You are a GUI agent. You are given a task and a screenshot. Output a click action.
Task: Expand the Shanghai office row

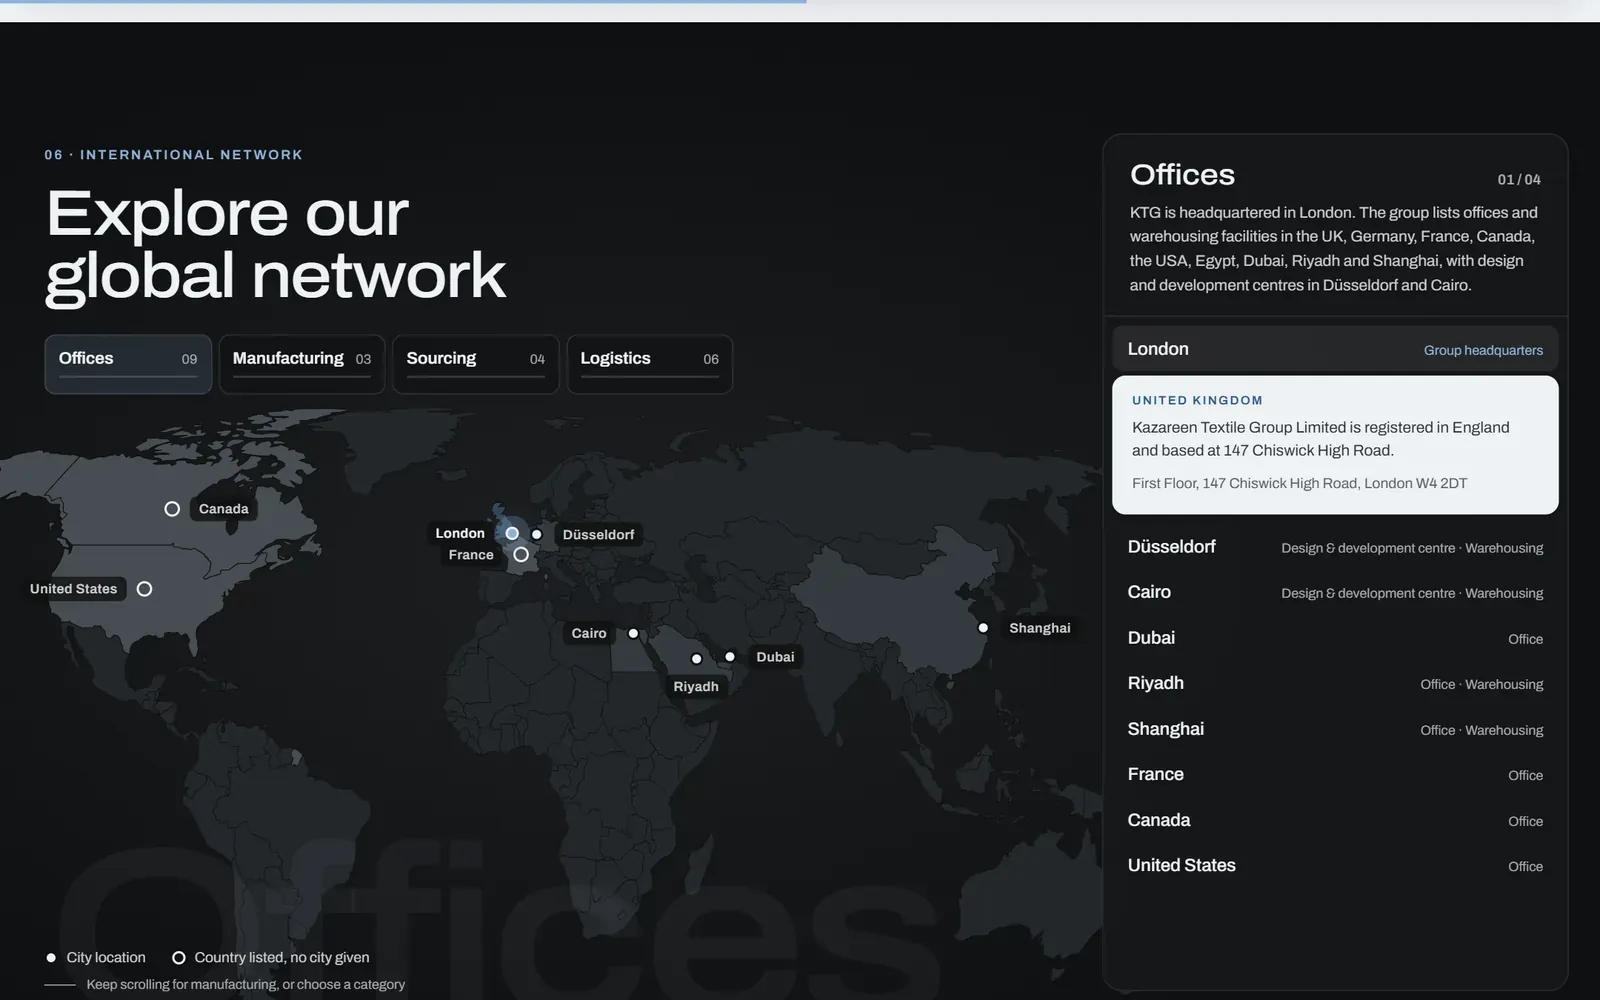click(x=1335, y=729)
